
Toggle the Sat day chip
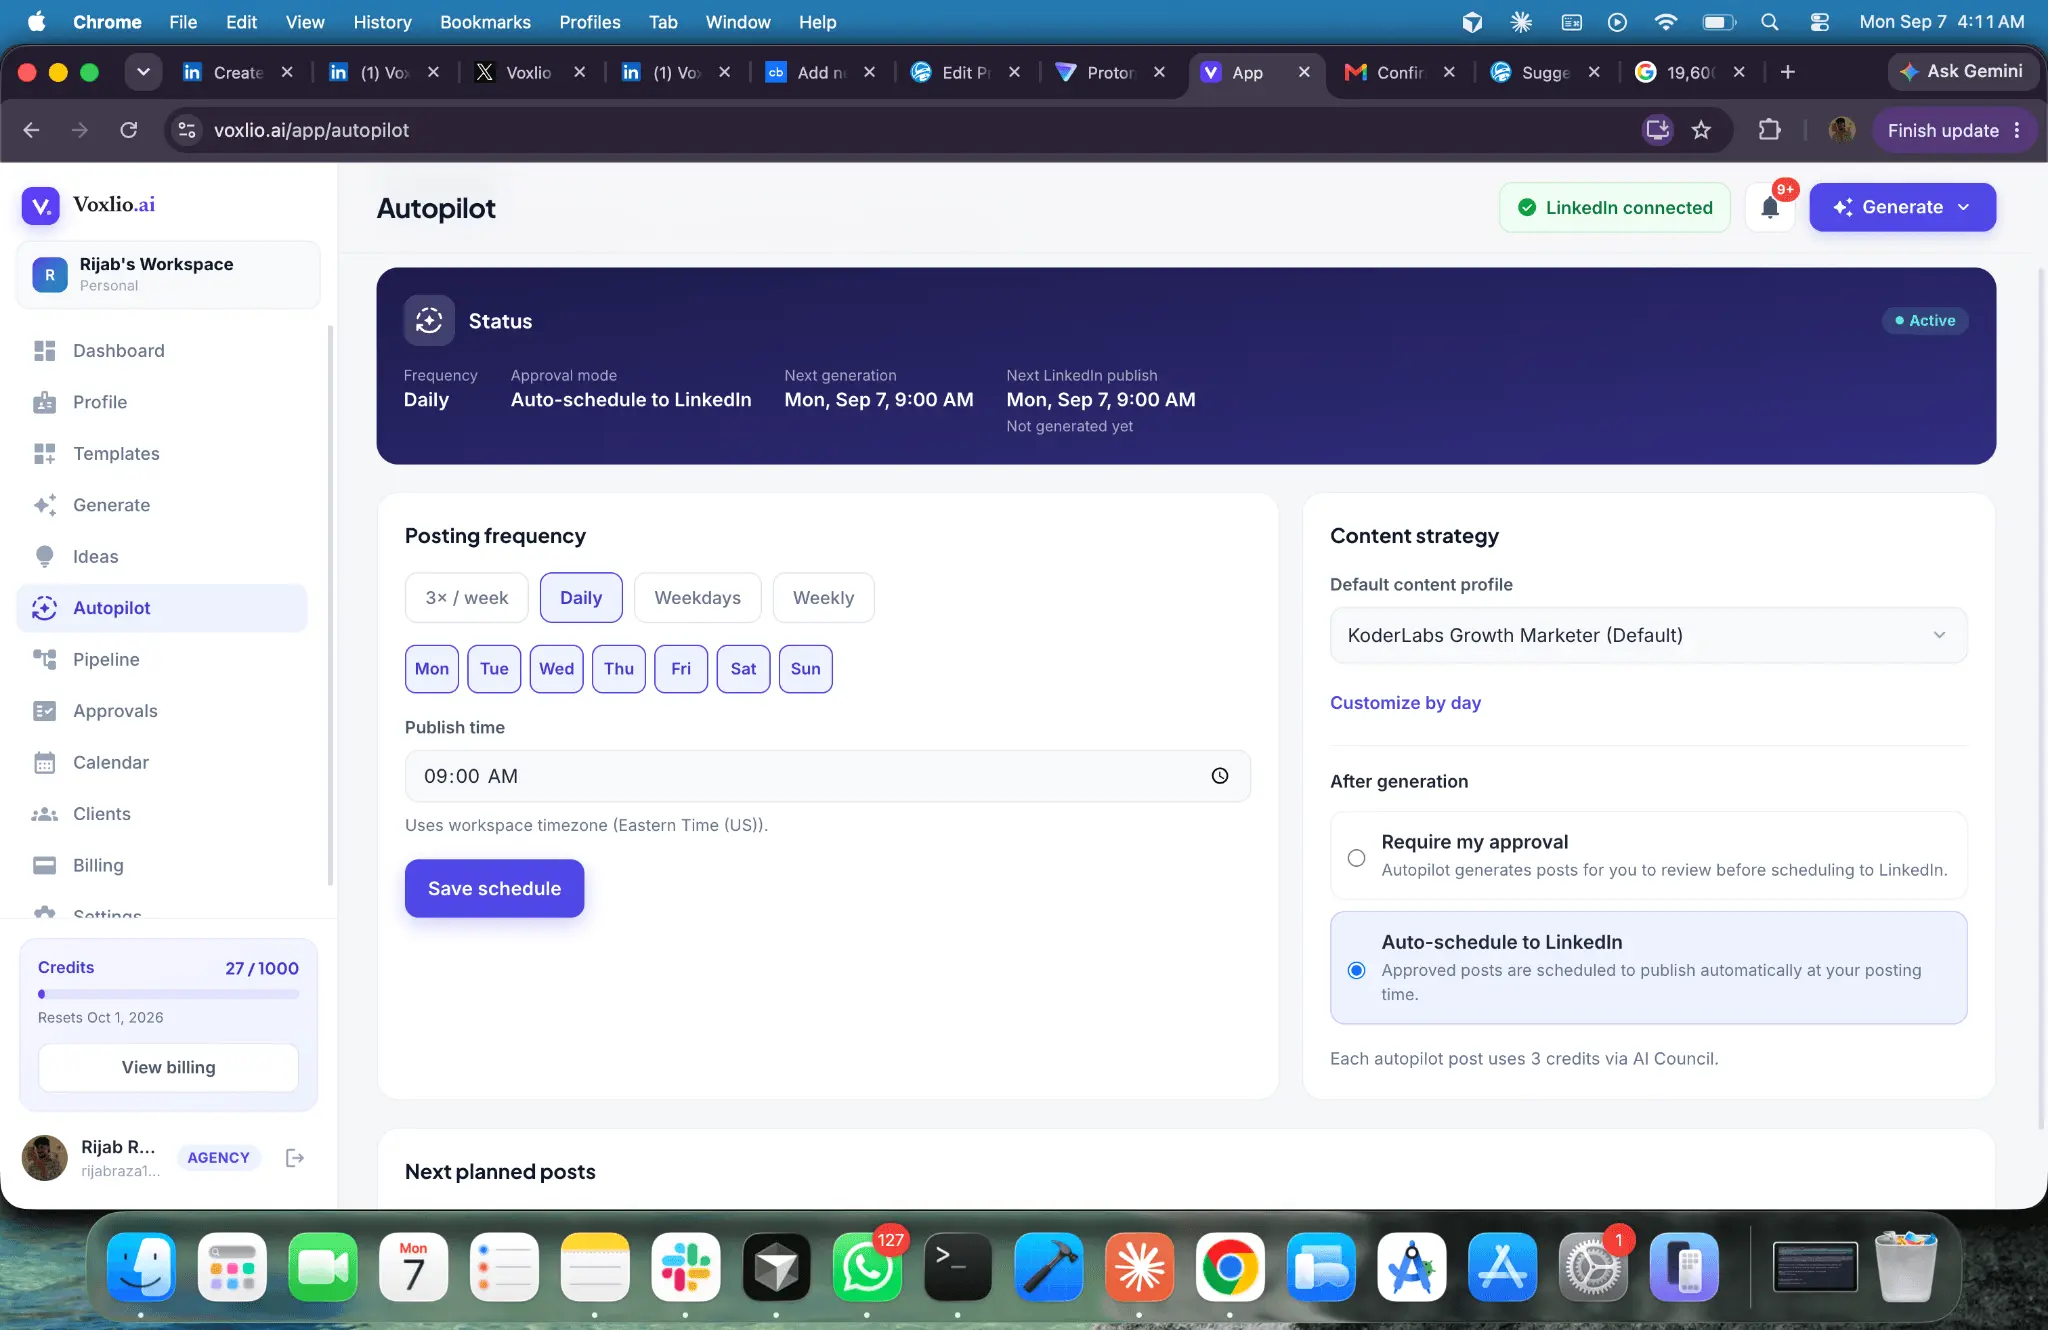coord(743,669)
